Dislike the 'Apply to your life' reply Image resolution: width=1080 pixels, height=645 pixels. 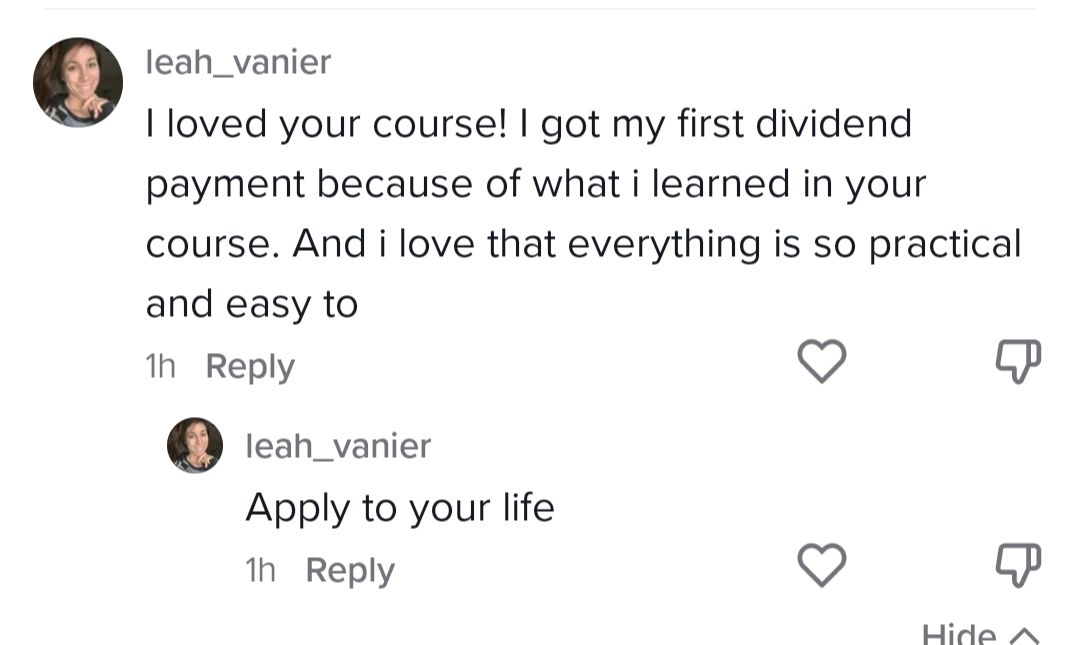1018,565
